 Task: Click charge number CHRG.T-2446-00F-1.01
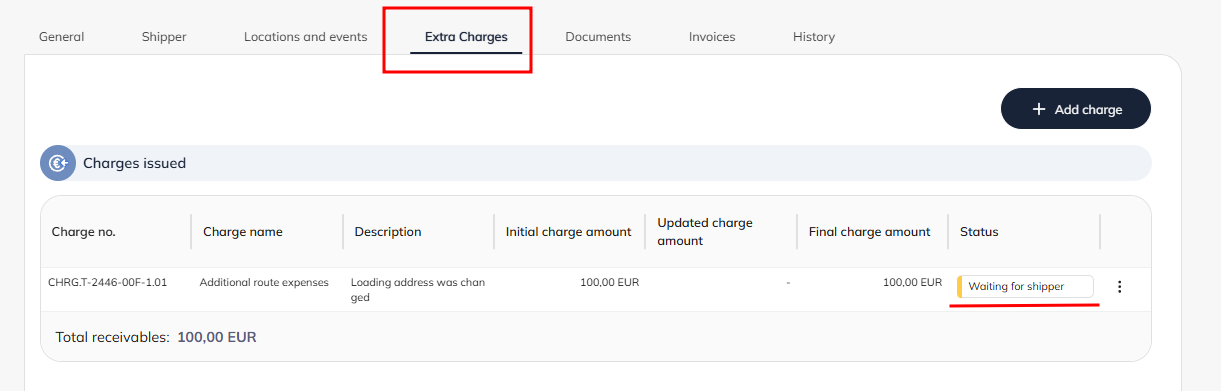click(x=107, y=283)
